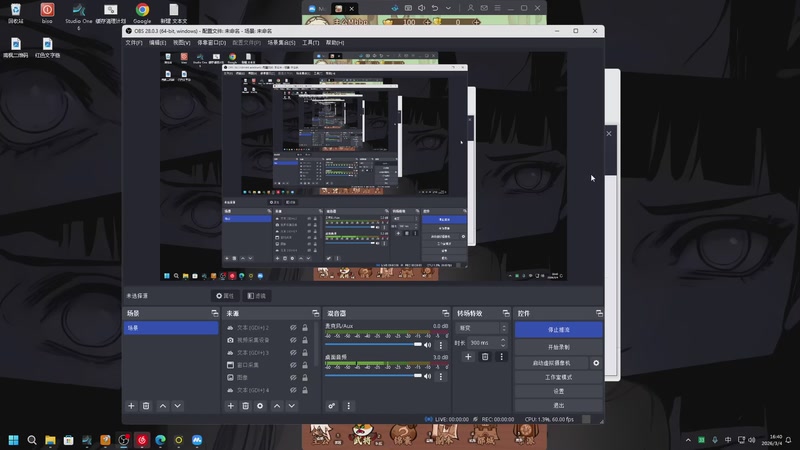Pop out the 转场特效 dock panel

506,313
